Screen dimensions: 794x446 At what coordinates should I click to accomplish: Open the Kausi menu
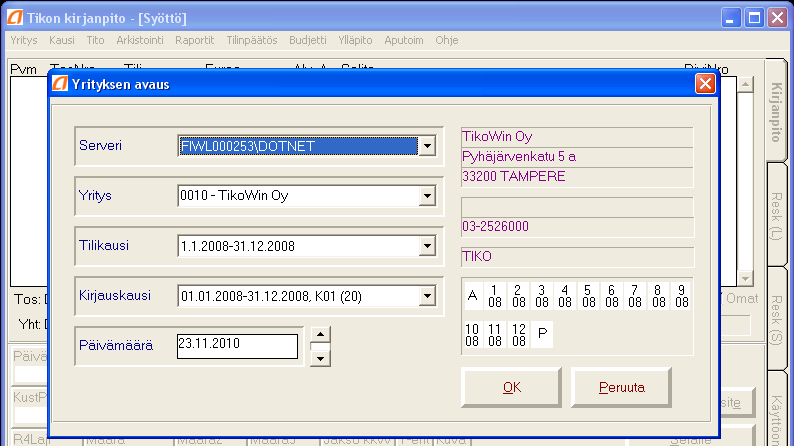[62, 40]
